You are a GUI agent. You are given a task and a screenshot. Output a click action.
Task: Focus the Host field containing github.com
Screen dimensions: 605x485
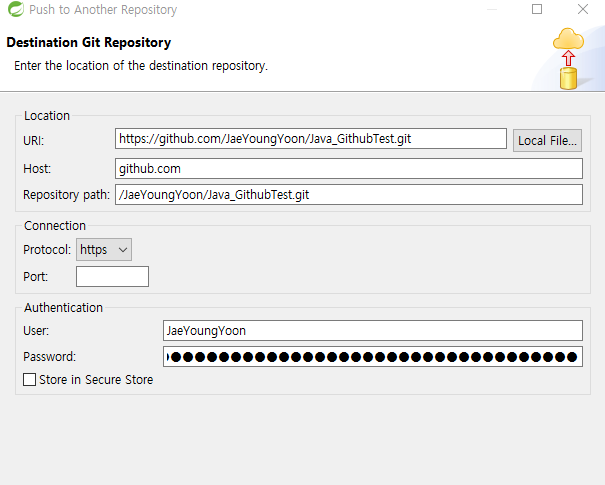[349, 169]
